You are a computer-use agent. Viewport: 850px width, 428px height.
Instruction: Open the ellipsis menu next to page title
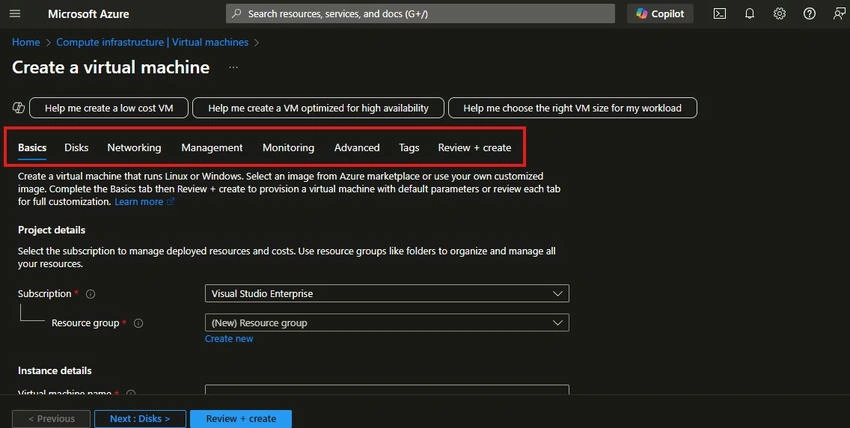[233, 67]
